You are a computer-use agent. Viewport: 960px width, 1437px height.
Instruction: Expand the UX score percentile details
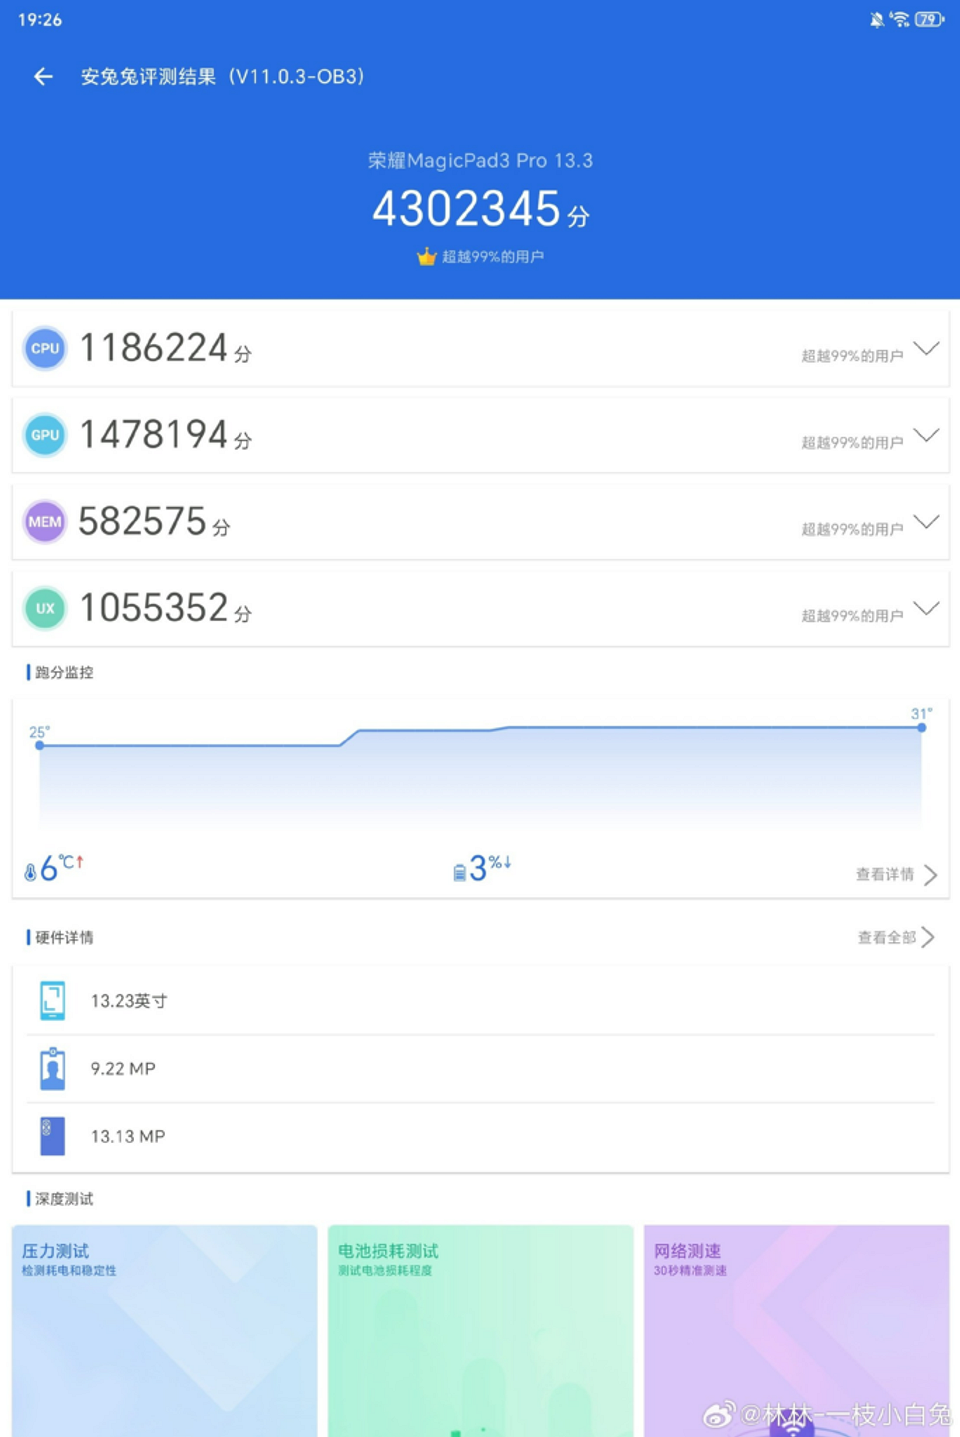pos(927,608)
